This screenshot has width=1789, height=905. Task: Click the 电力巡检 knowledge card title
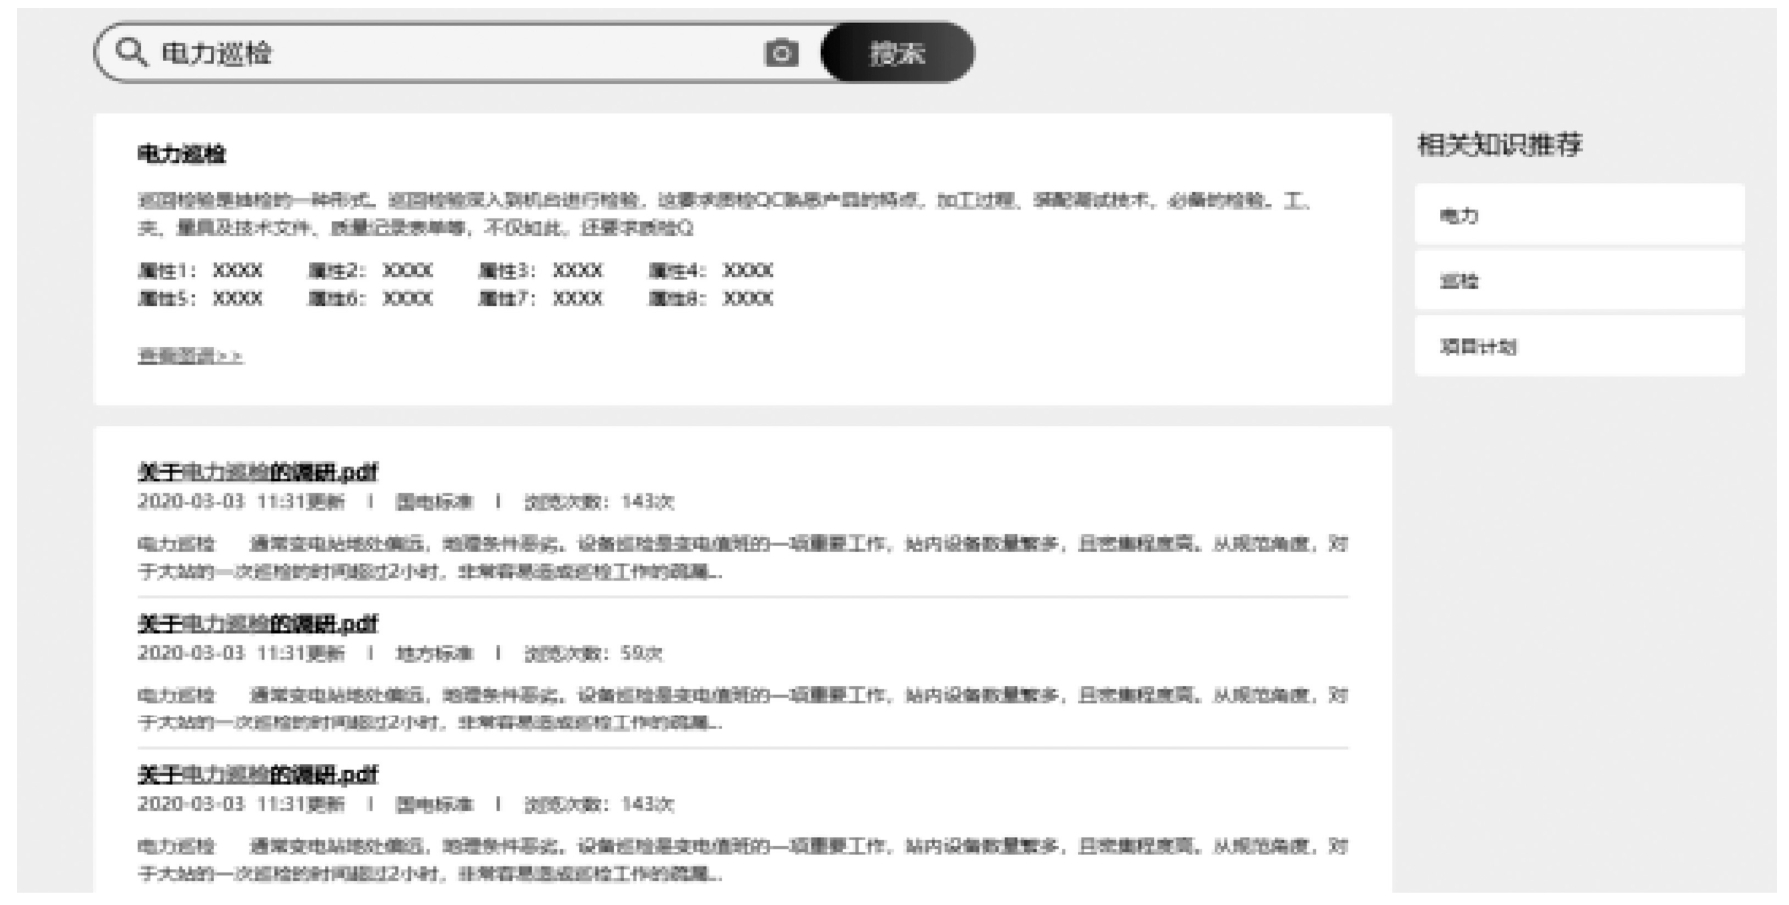[x=181, y=154]
